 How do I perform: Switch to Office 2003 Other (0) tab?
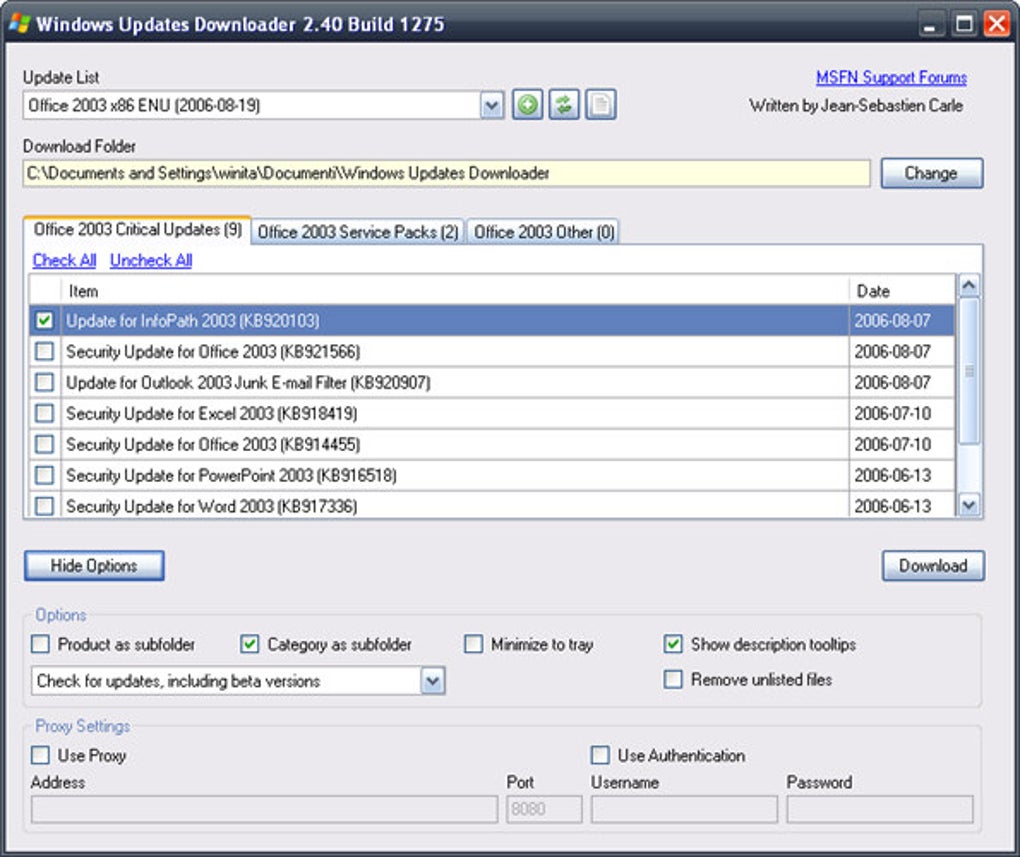click(x=544, y=232)
